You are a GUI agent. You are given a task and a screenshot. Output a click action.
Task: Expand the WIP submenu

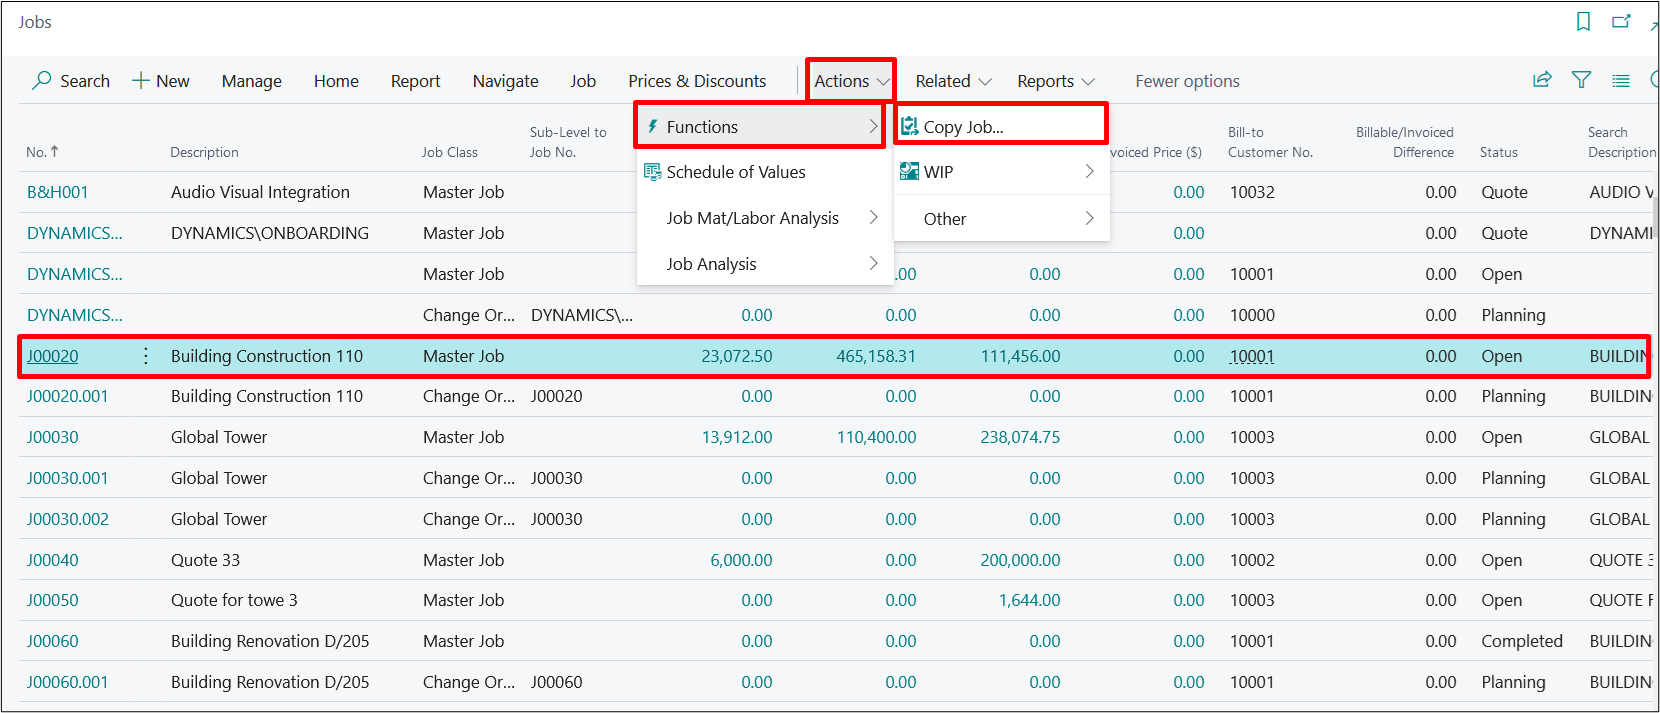click(1001, 172)
